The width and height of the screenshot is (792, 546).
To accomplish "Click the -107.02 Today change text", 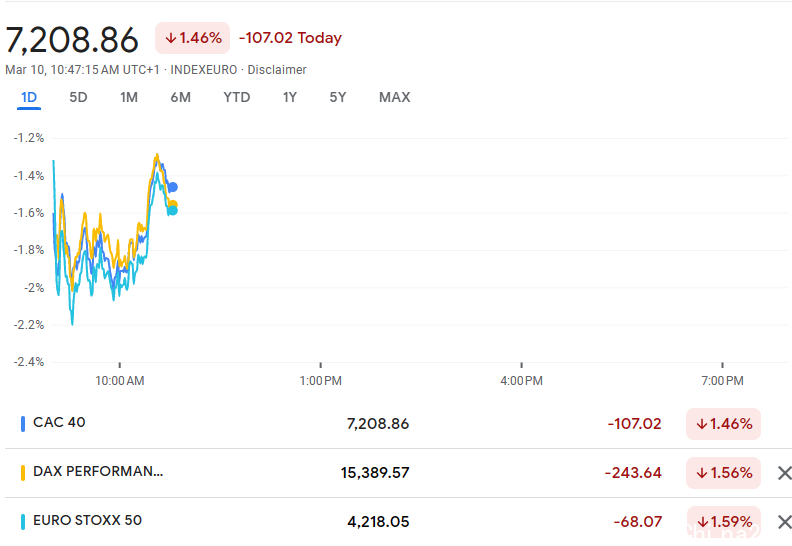I will click(290, 38).
